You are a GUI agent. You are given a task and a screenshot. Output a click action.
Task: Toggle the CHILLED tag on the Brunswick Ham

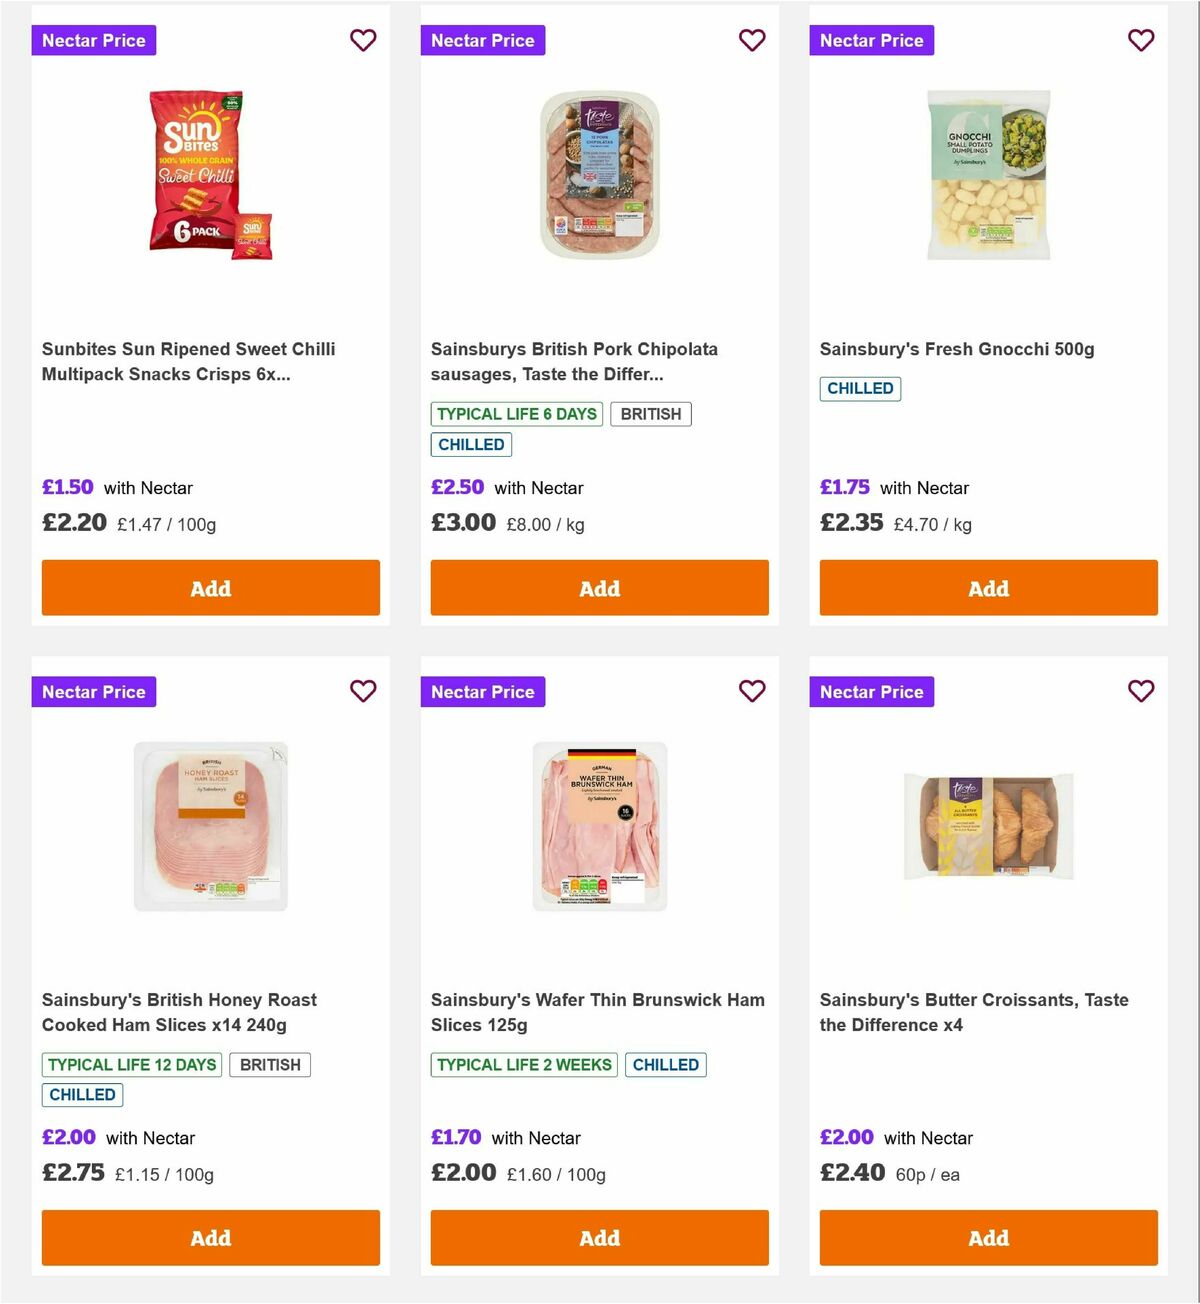click(666, 1065)
